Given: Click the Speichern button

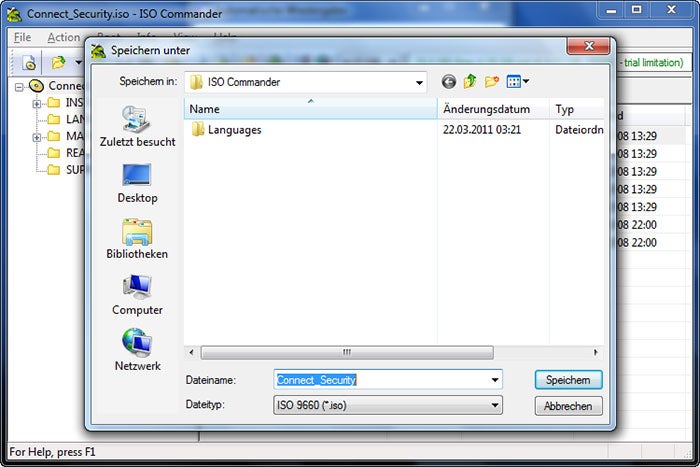Looking at the screenshot, I should click(568, 380).
